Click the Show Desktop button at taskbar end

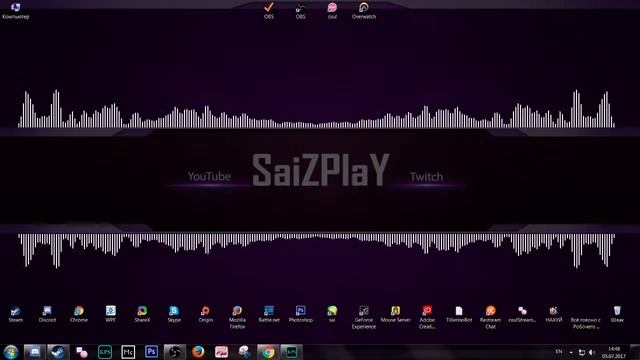point(635,352)
